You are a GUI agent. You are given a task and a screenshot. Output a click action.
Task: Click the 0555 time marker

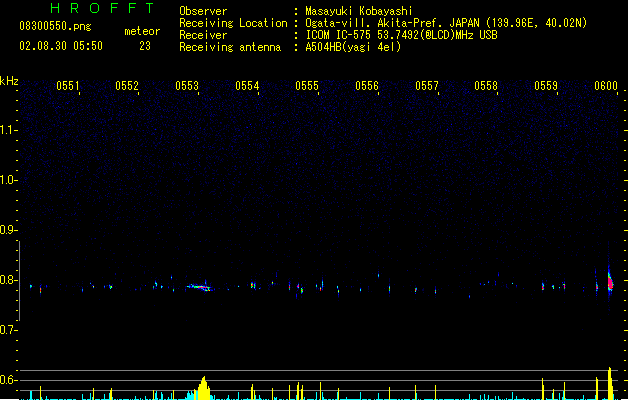click(307, 86)
